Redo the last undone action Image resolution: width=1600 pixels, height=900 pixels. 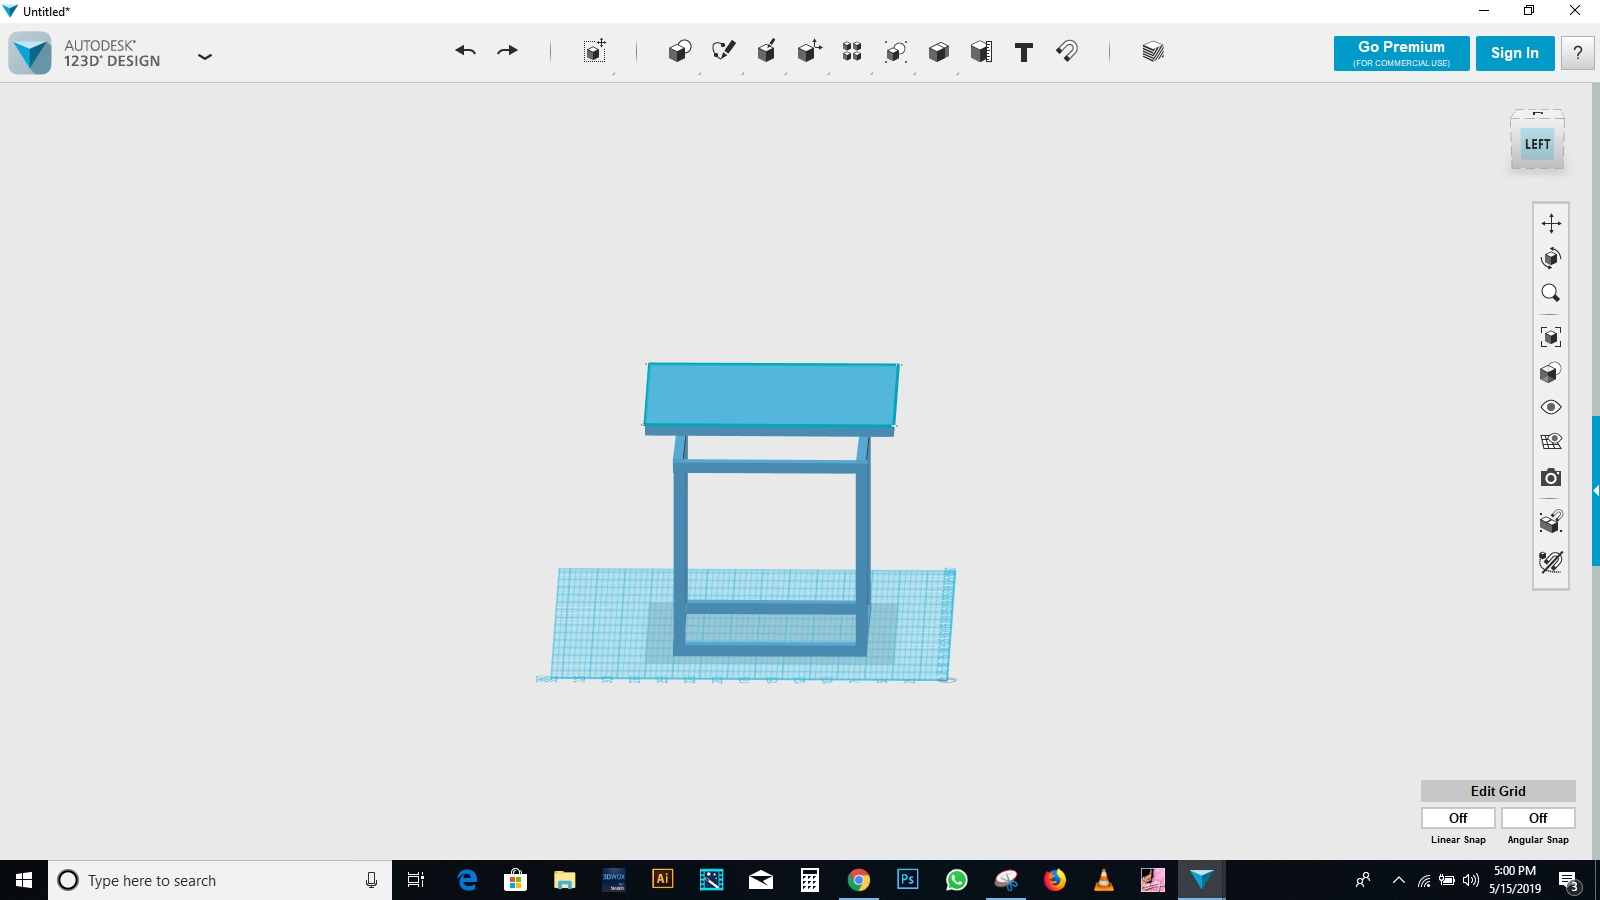(x=508, y=51)
